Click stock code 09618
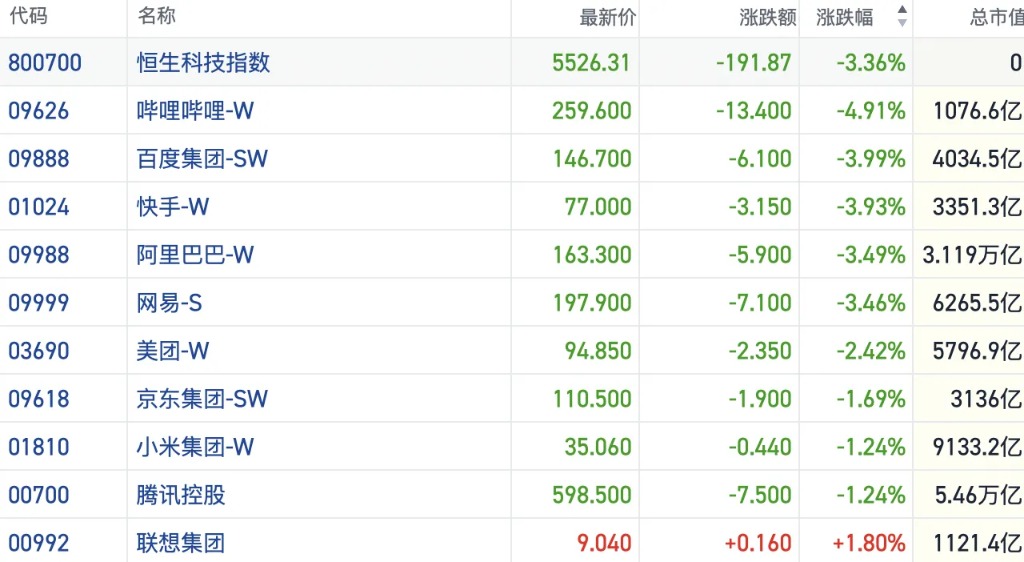Screen dimensions: 1024x562 pos(39,399)
